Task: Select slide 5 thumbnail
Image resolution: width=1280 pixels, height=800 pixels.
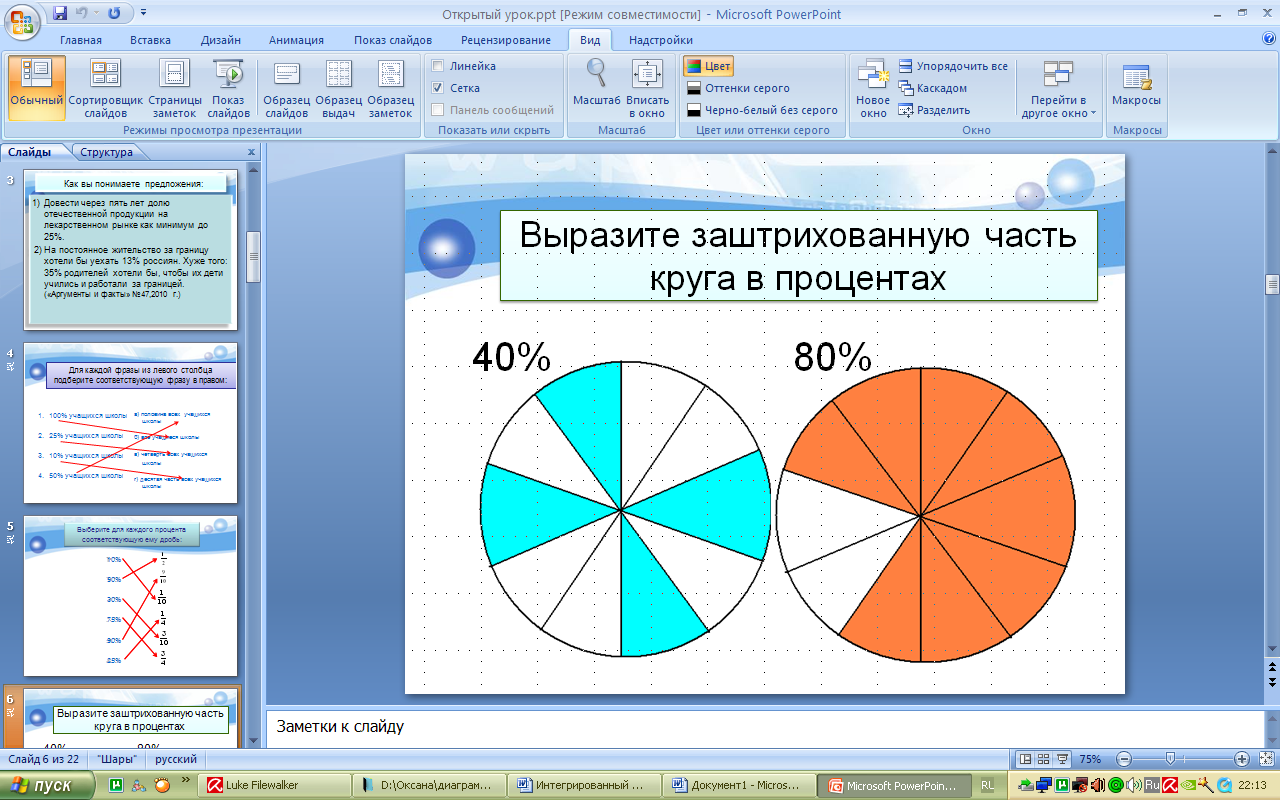Action: [130, 595]
